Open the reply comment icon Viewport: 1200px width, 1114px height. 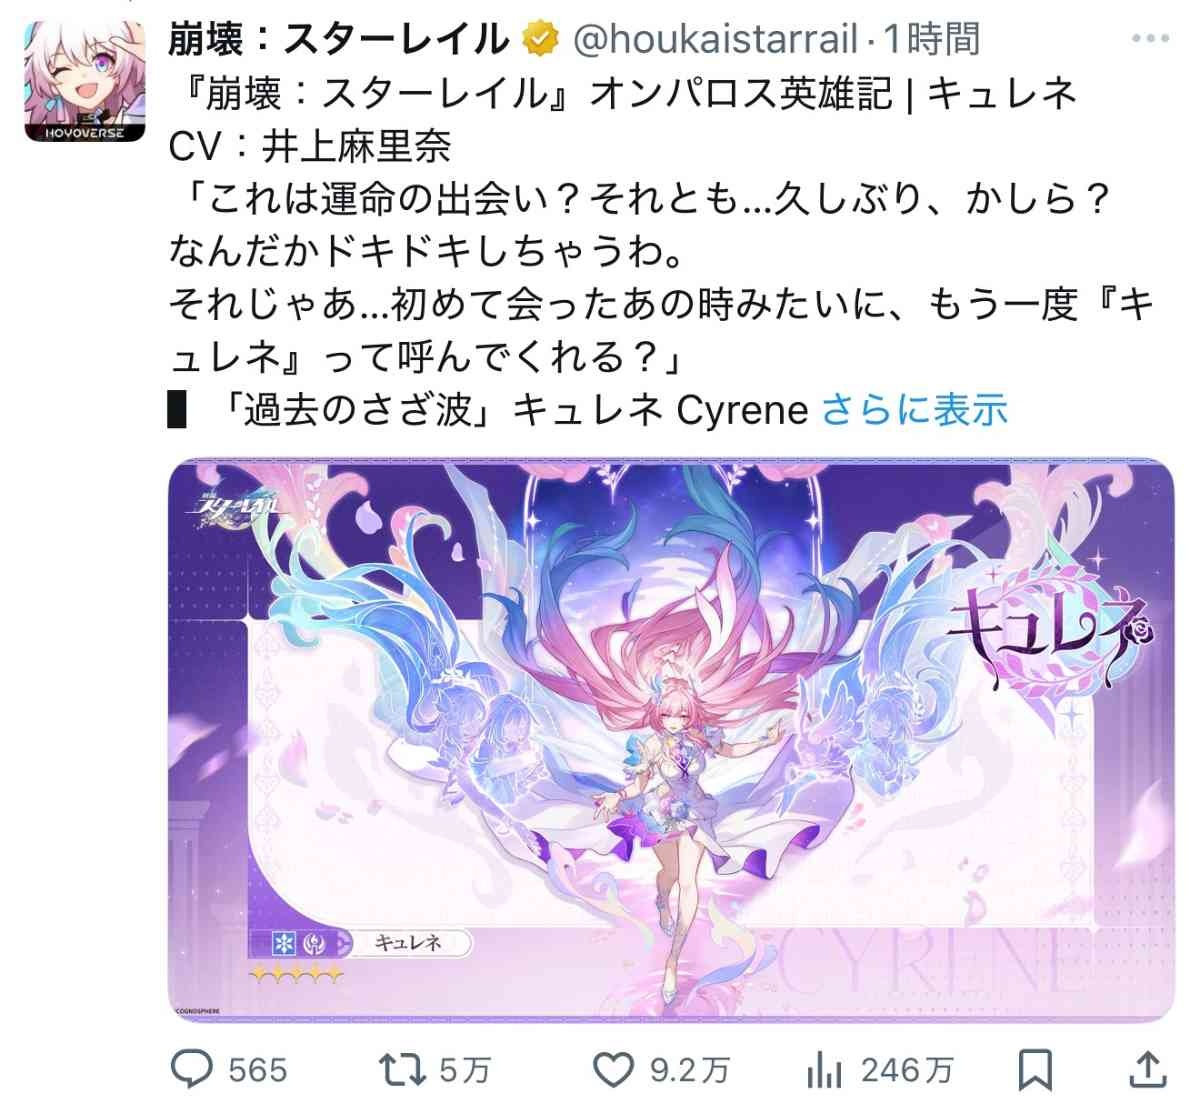[x=192, y=1070]
